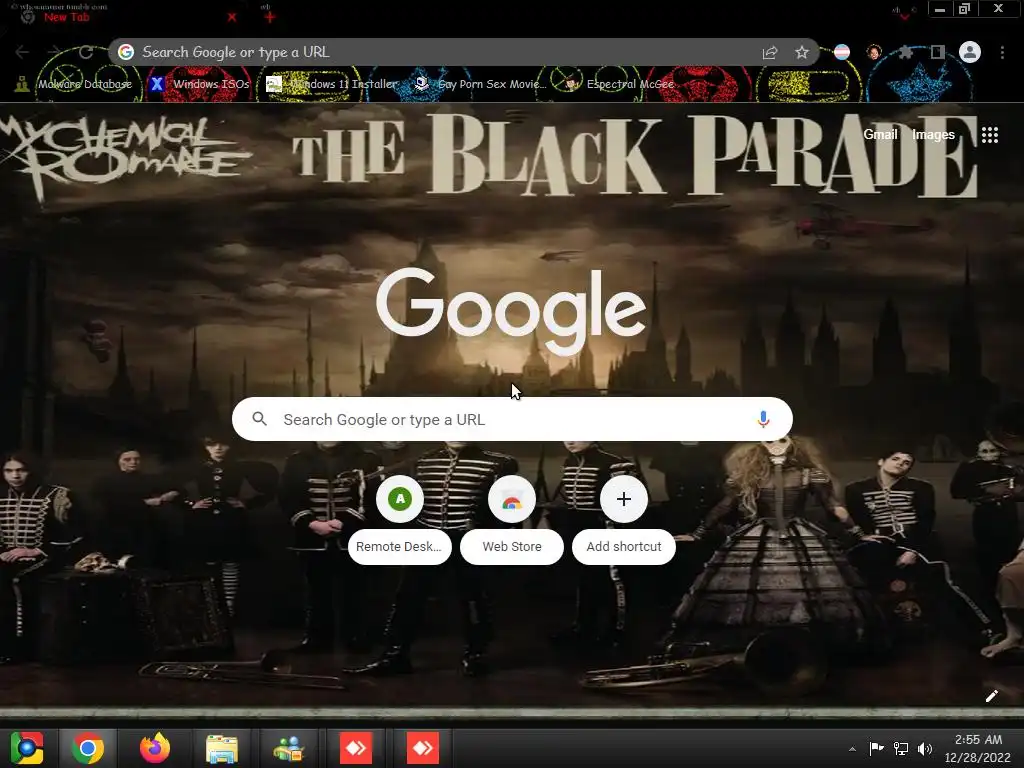
Task: Start voice search with microphone icon
Action: pyautogui.click(x=763, y=419)
